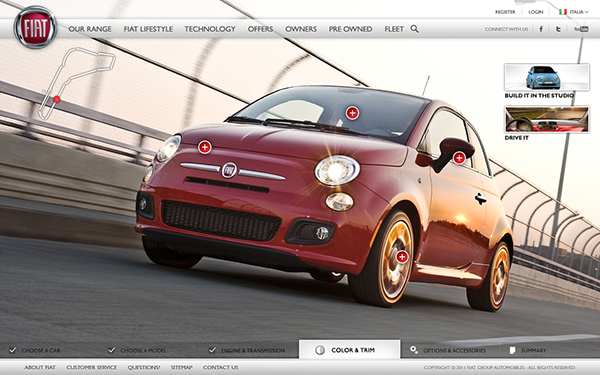The height and width of the screenshot is (375, 600).
Task: Open the Technology menu
Action: point(210,29)
